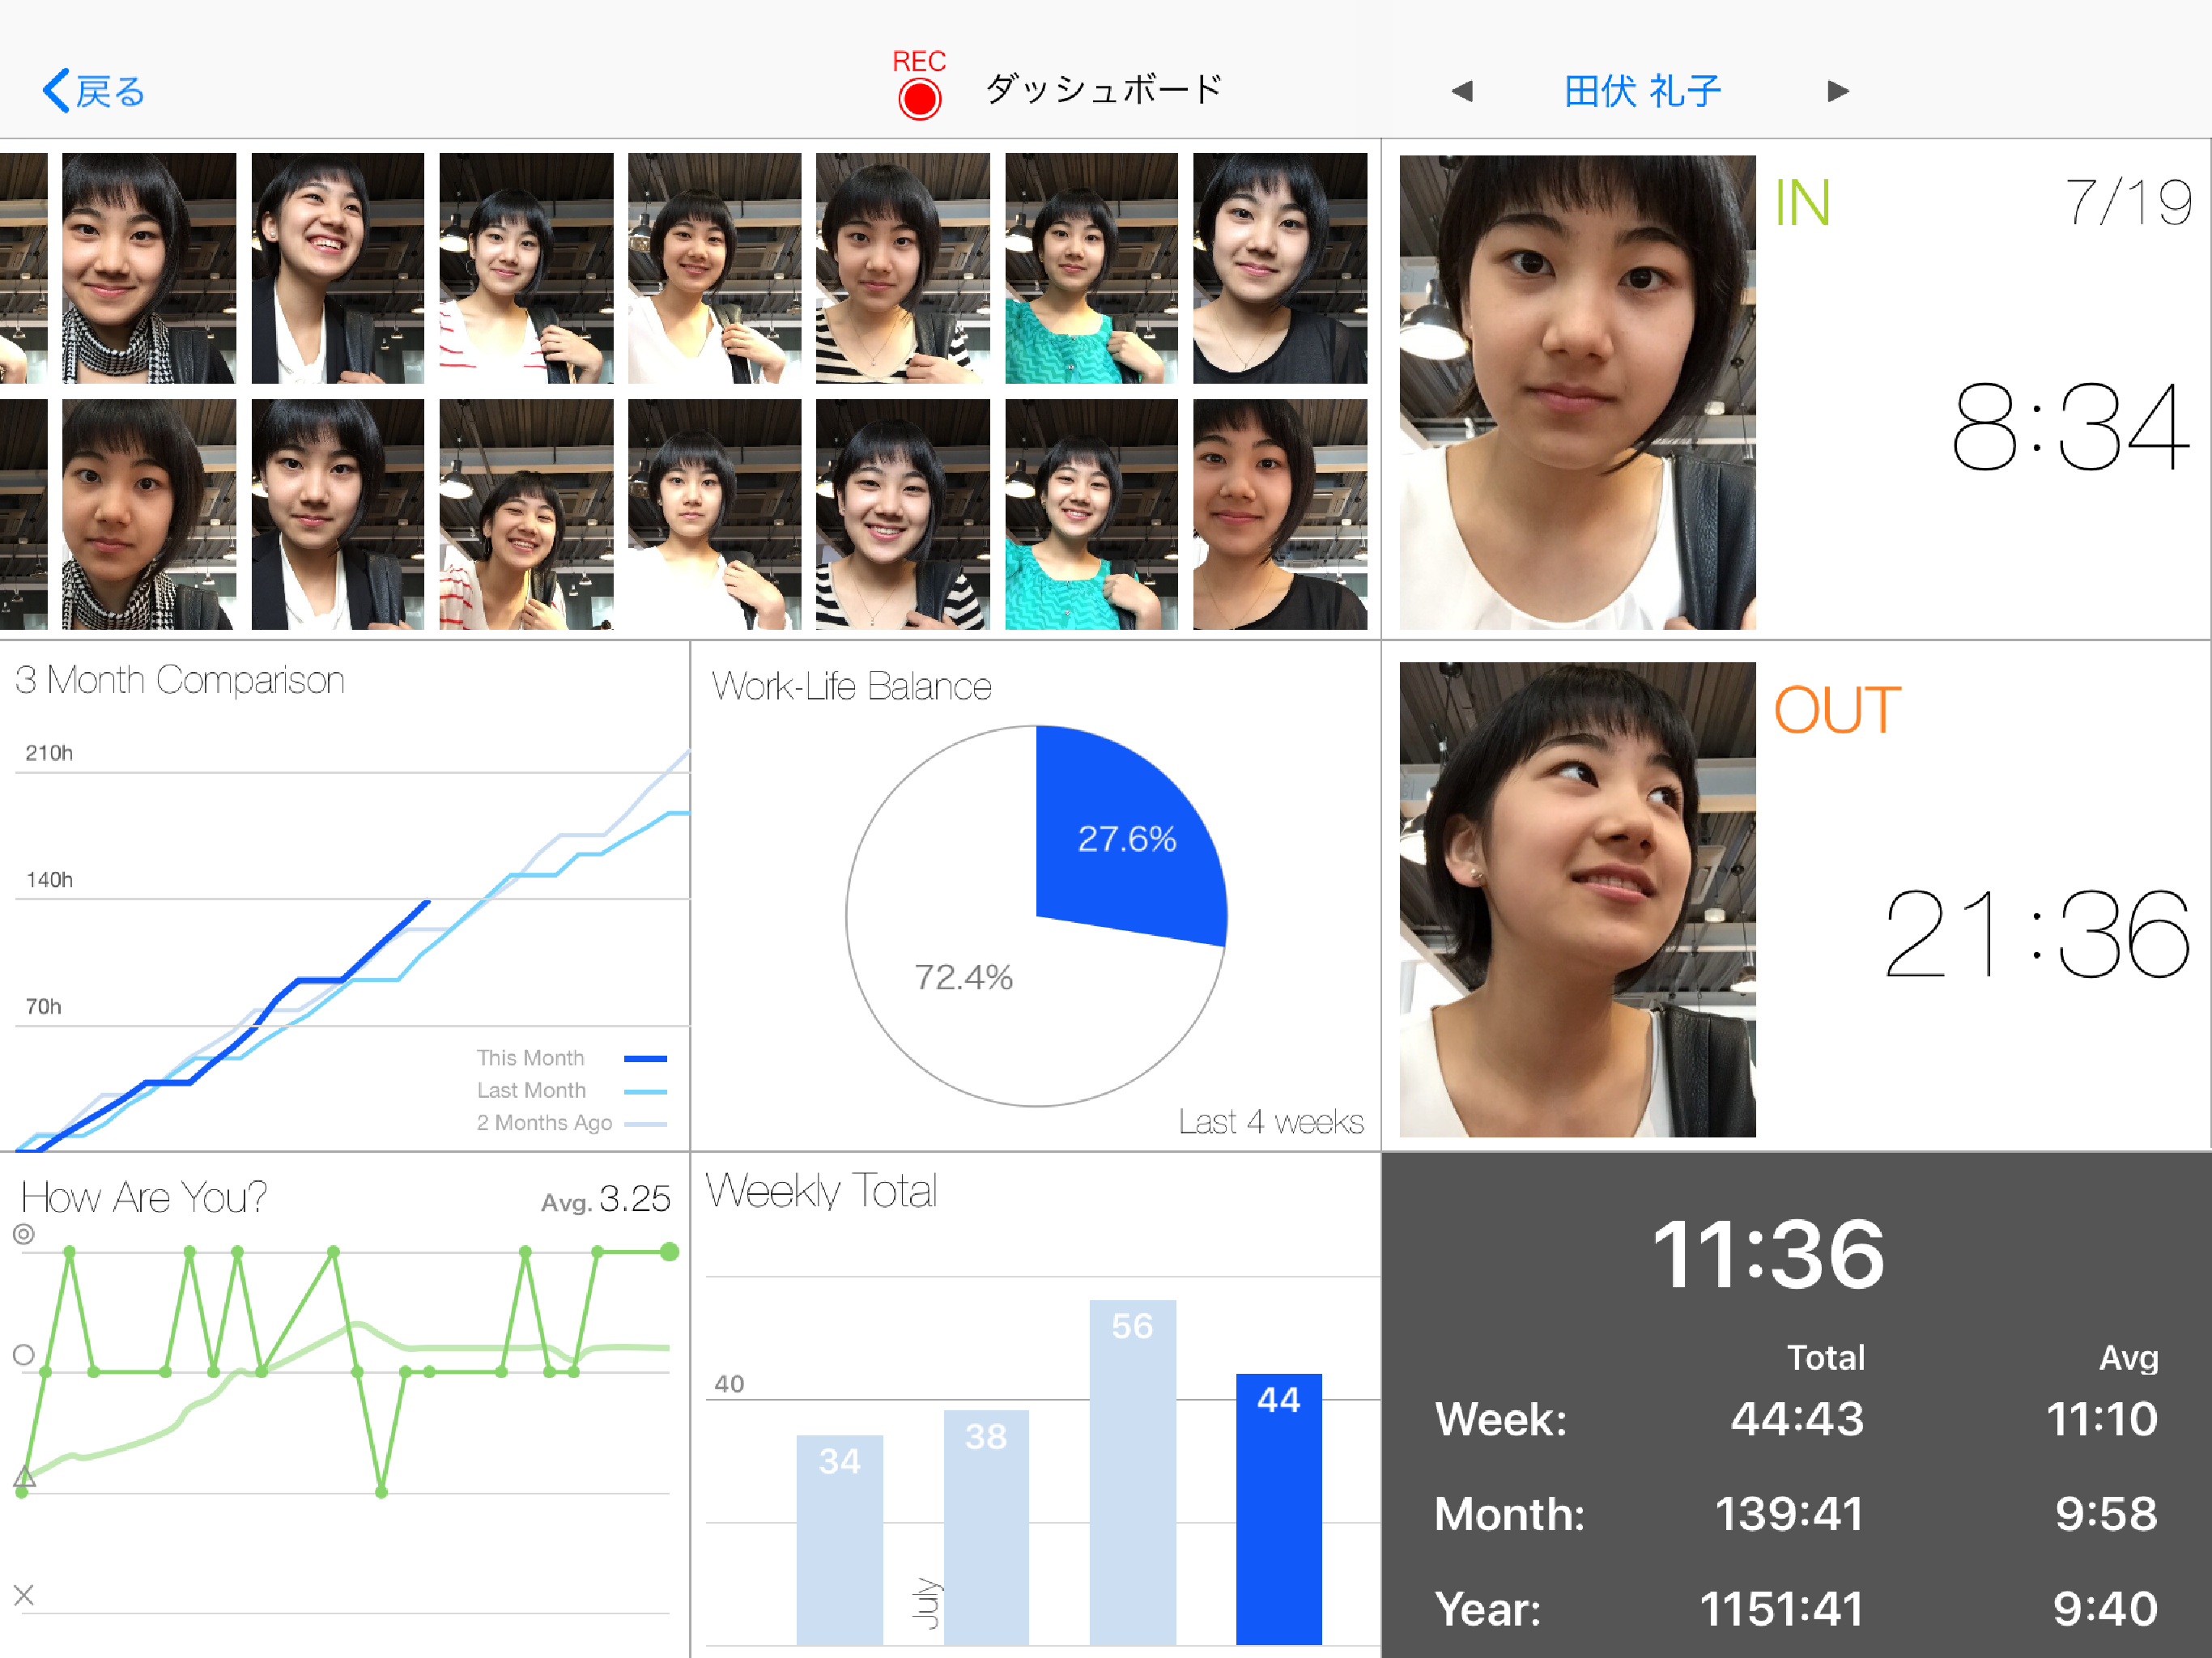Click the Week total 44:43 value
2212x1658 pixels.
click(x=1797, y=1419)
